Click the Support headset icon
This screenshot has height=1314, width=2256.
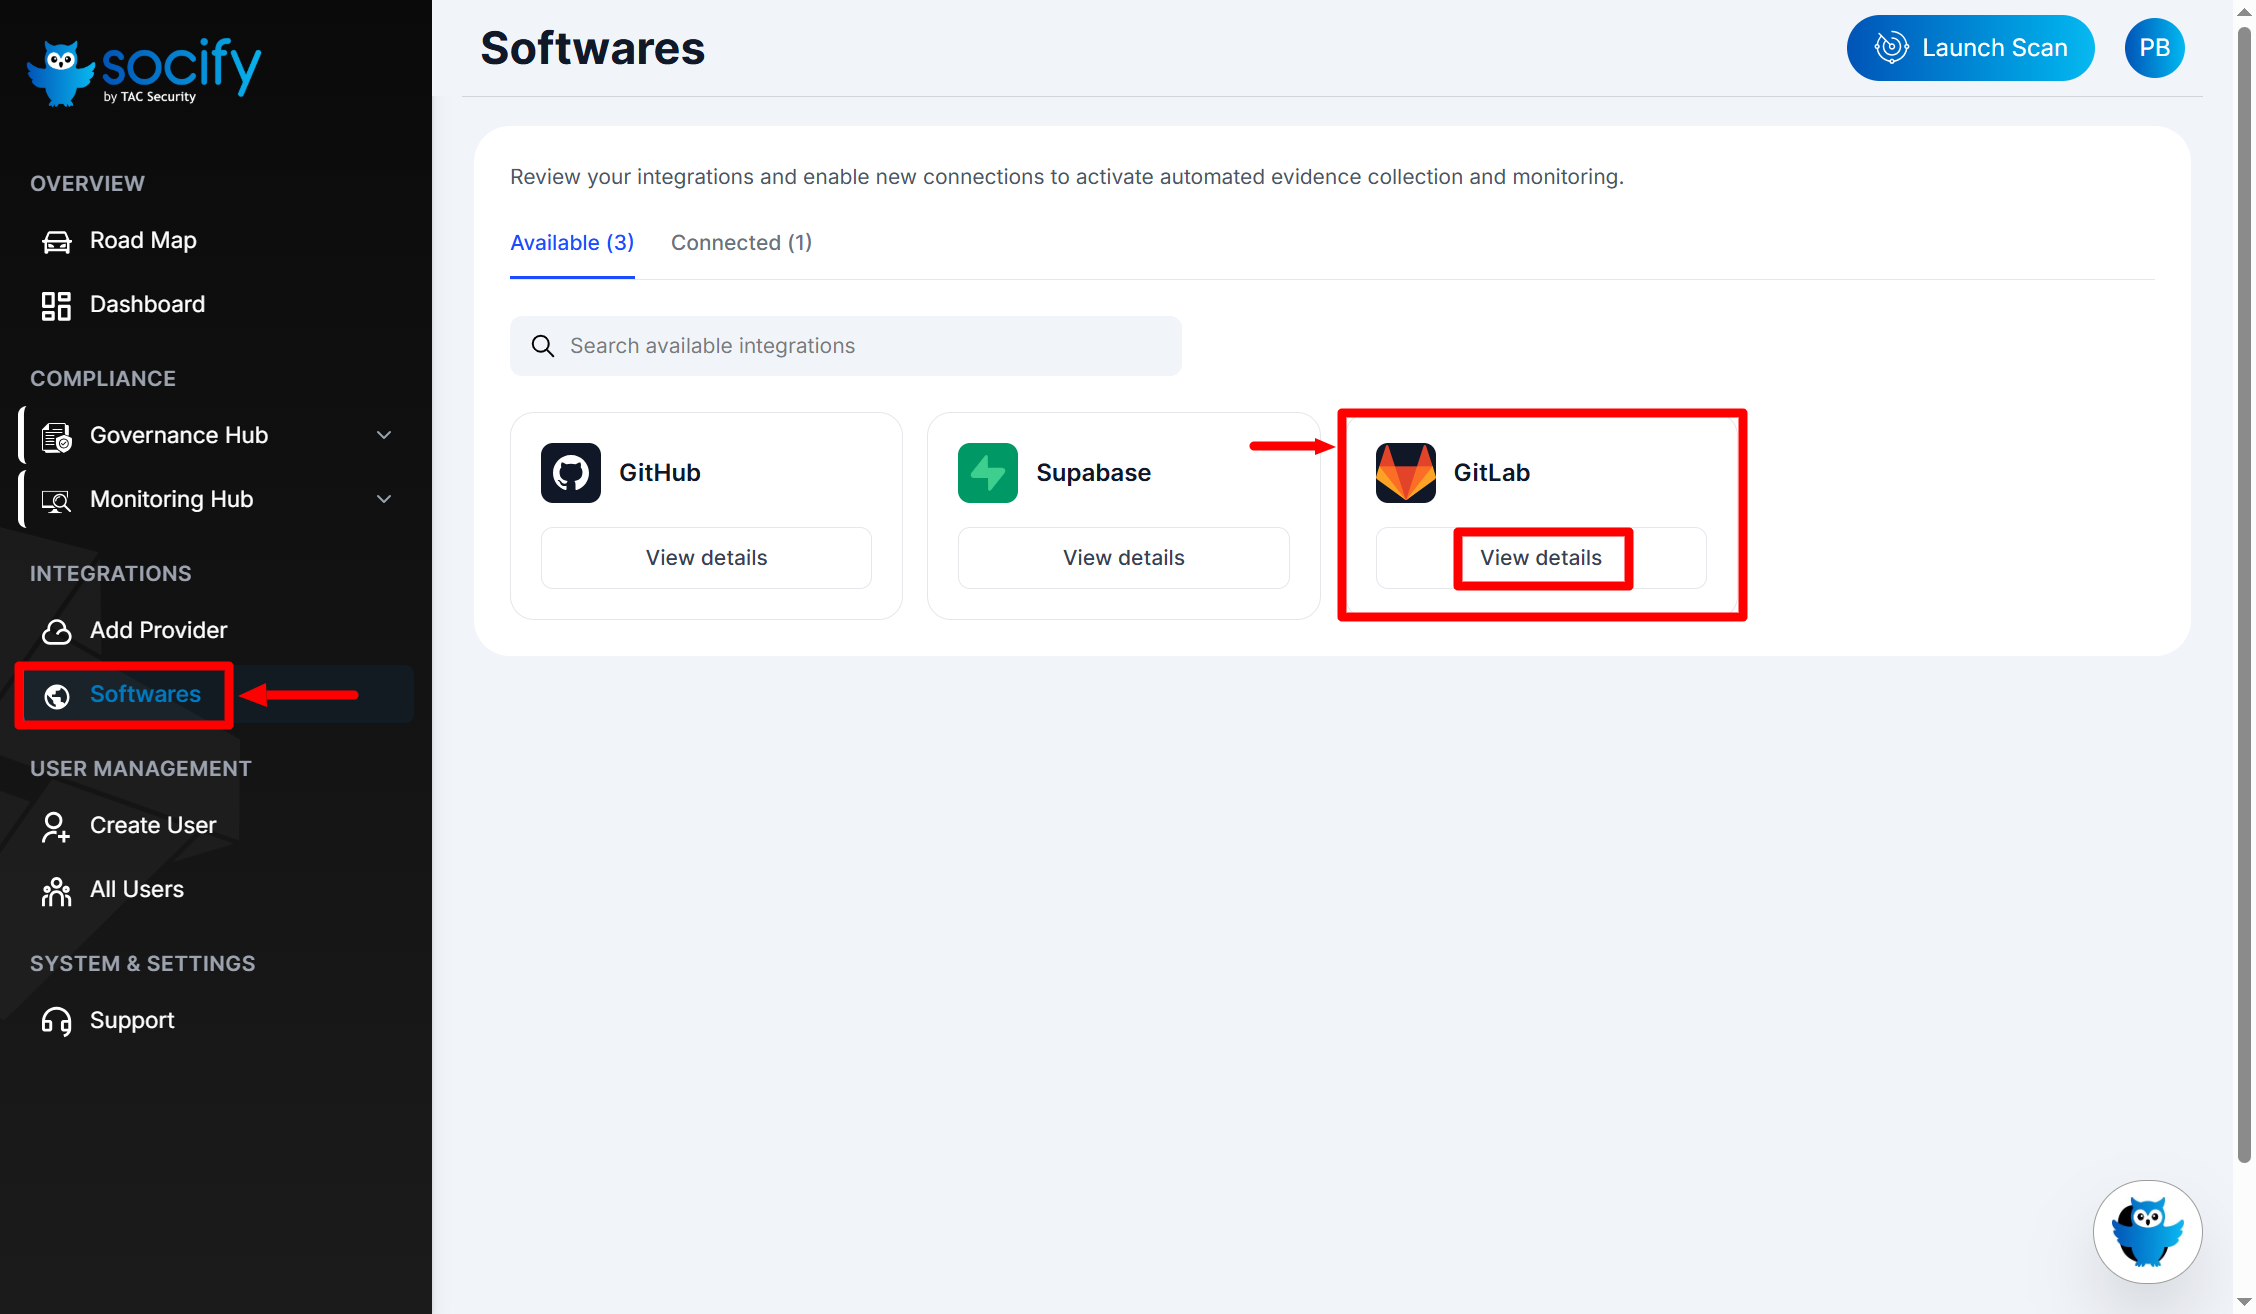(56, 1021)
